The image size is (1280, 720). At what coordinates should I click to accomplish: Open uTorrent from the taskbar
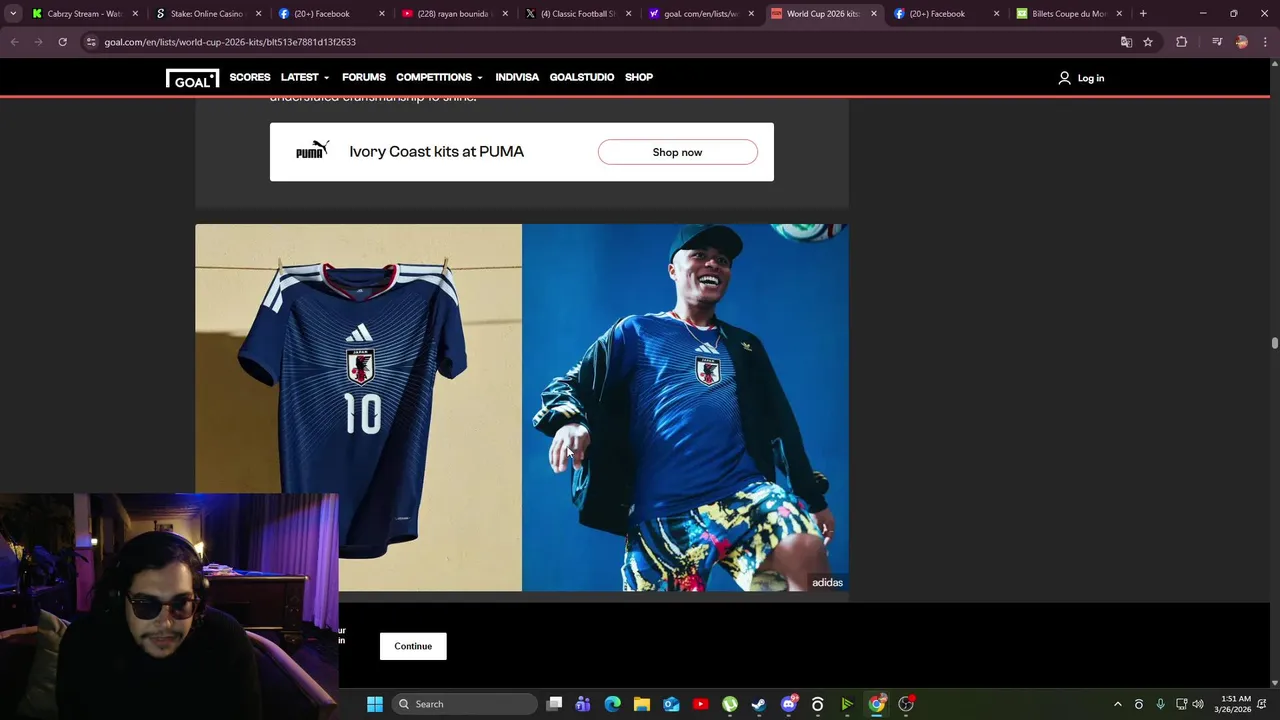tap(730, 704)
